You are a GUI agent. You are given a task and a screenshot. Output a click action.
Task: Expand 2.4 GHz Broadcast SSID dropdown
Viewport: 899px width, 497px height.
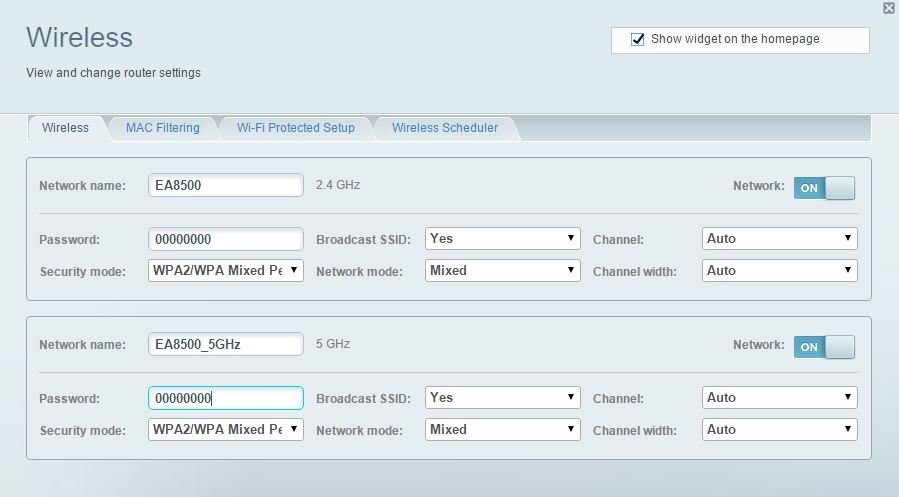point(503,238)
